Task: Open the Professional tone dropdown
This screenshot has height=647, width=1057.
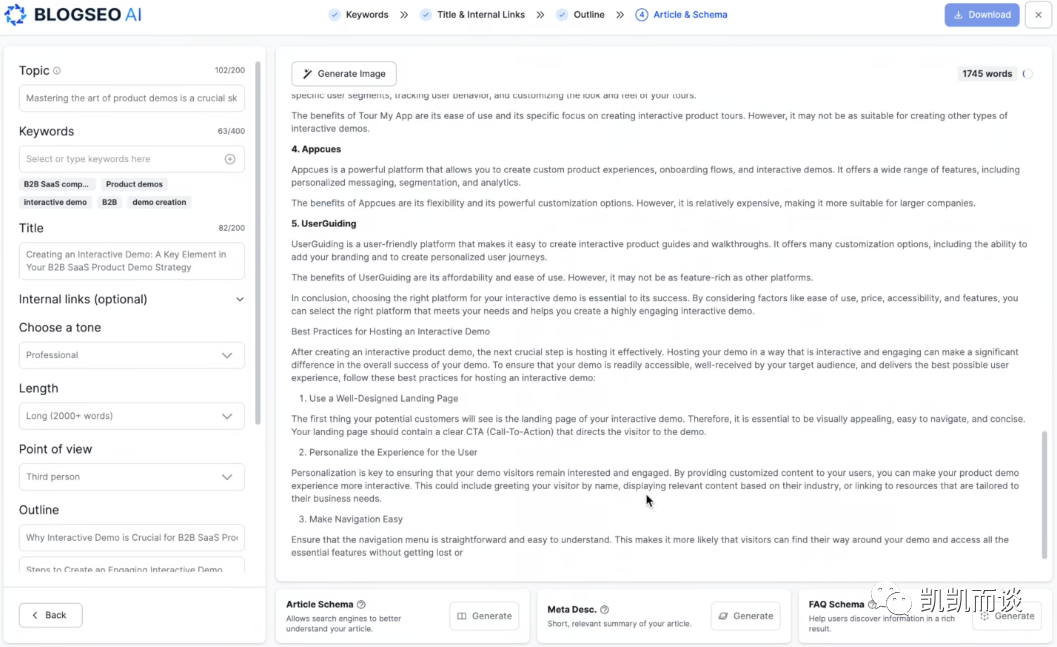Action: point(131,355)
